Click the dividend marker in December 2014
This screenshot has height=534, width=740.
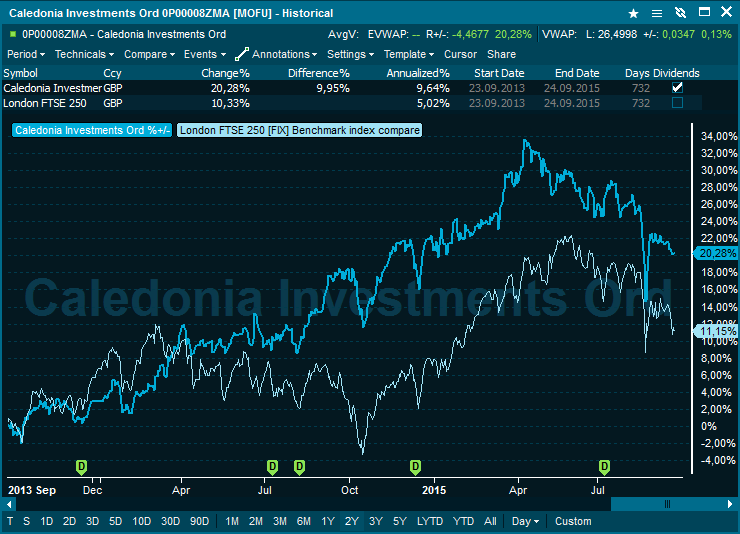(415, 467)
